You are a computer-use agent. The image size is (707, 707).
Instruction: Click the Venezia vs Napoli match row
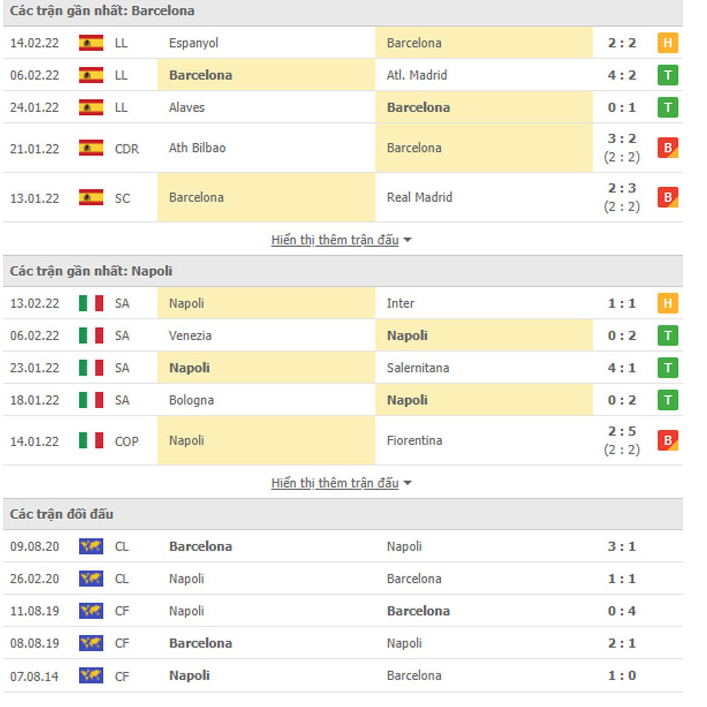click(x=340, y=336)
